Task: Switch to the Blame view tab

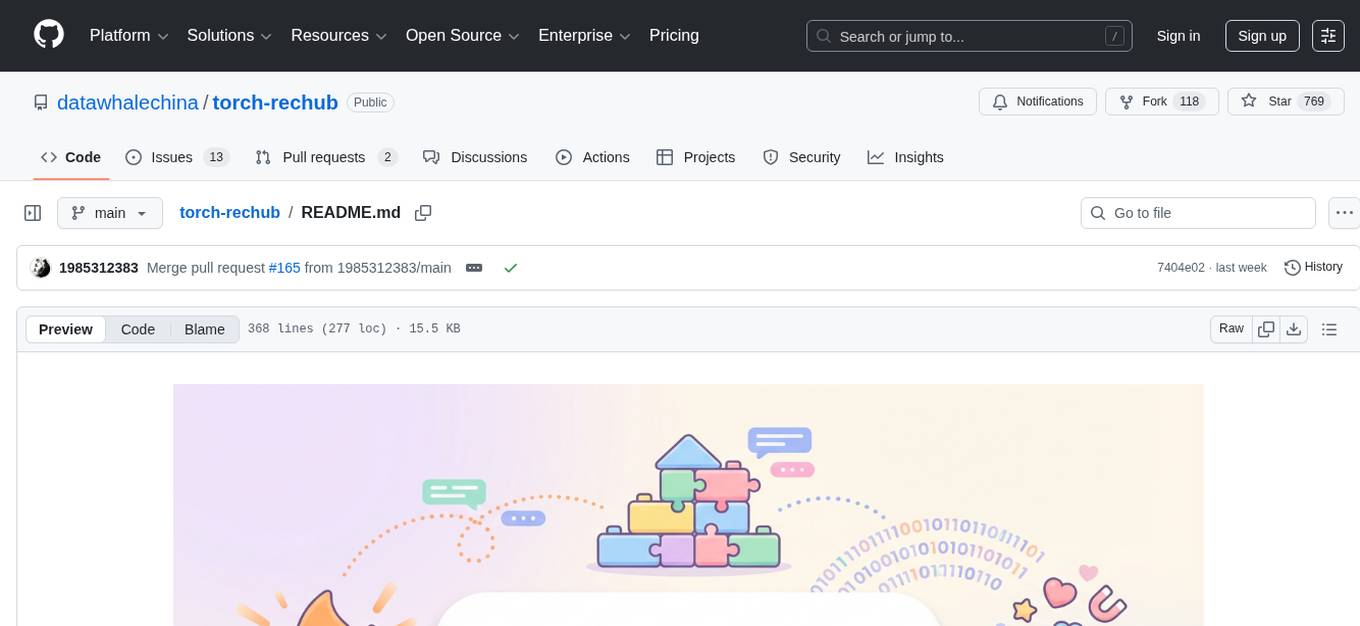Action: [204, 329]
